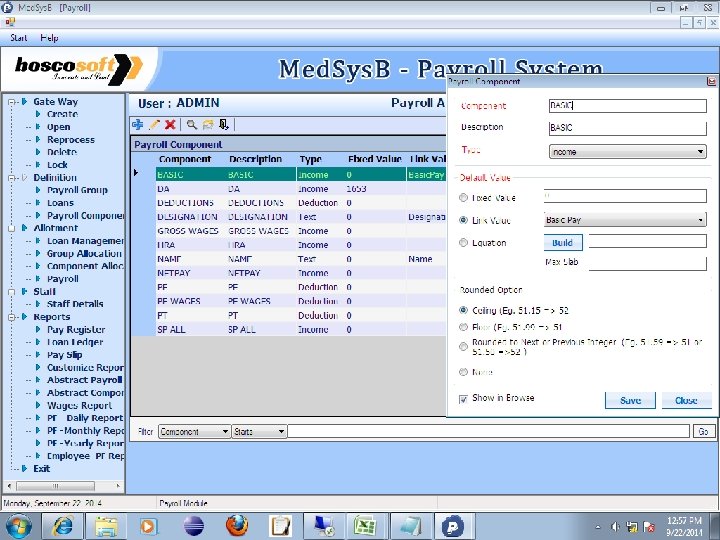Viewport: 720px width, 540px height.
Task: Click the network tray icon
Action: click(x=632, y=527)
